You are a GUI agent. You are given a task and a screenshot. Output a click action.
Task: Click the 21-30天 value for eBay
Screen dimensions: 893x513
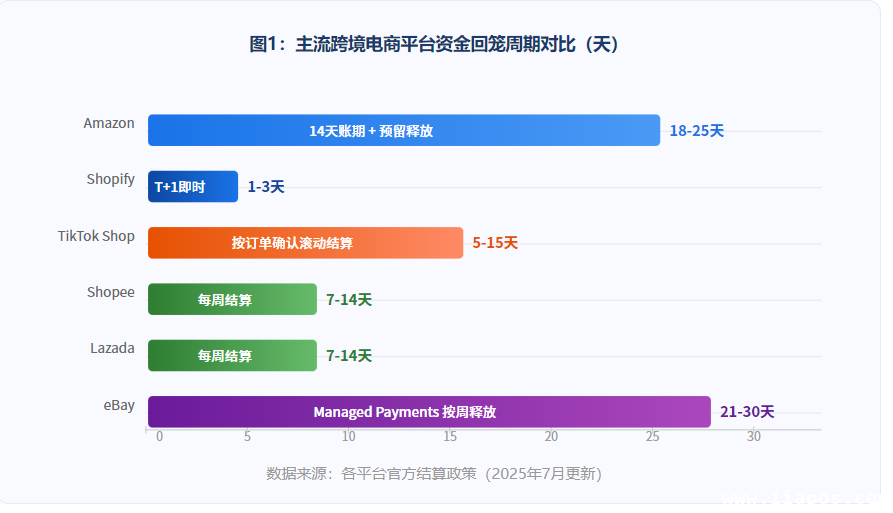[x=747, y=412]
